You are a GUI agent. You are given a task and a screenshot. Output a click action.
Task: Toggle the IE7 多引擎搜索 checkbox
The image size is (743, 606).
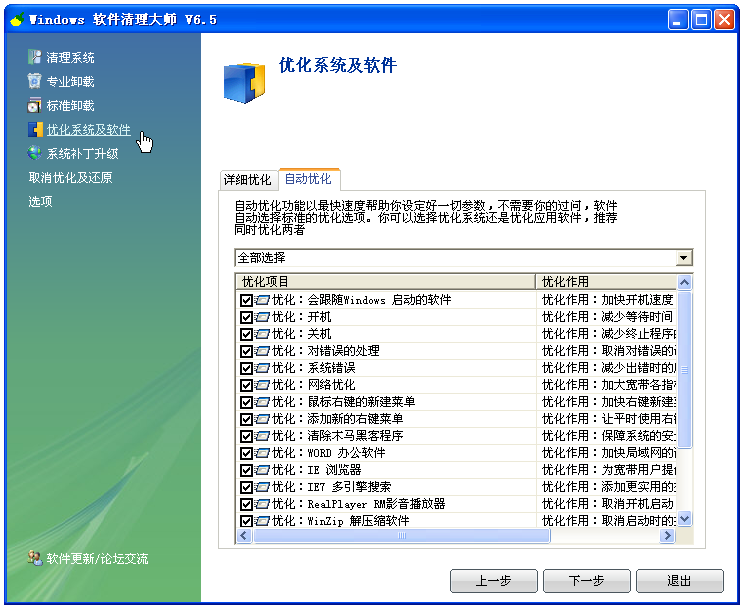pyautogui.click(x=246, y=488)
